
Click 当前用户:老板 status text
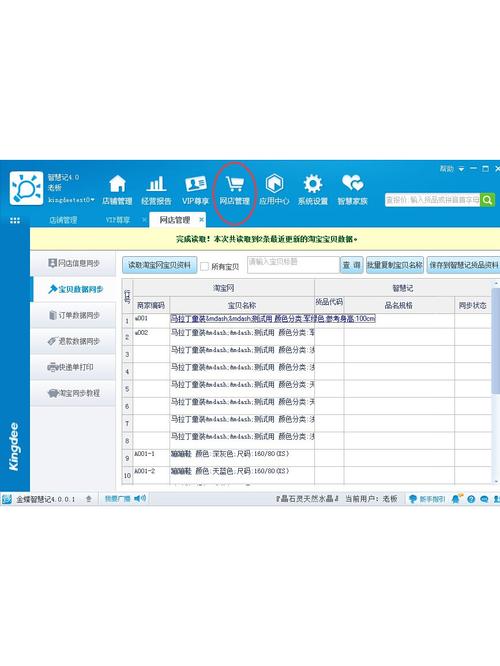pyautogui.click(x=371, y=499)
